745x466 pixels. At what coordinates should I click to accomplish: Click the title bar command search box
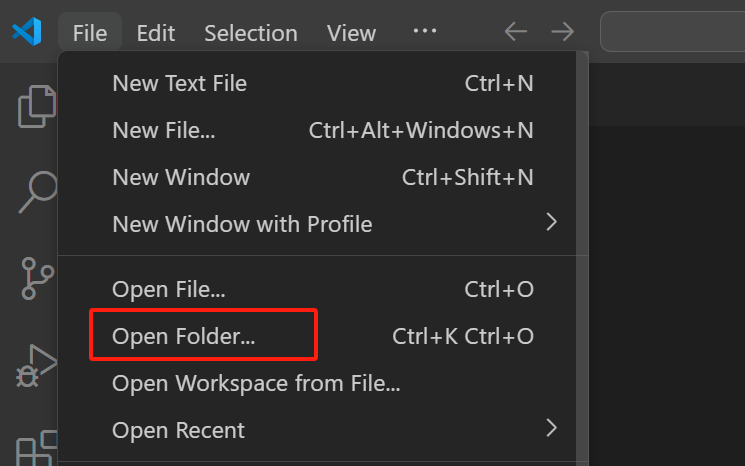[x=672, y=32]
